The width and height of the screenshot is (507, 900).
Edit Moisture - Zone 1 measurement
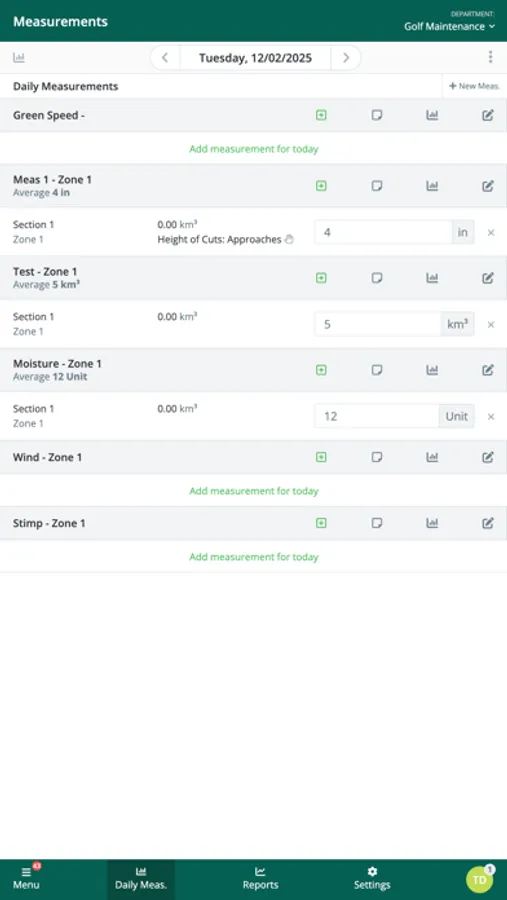click(487, 370)
